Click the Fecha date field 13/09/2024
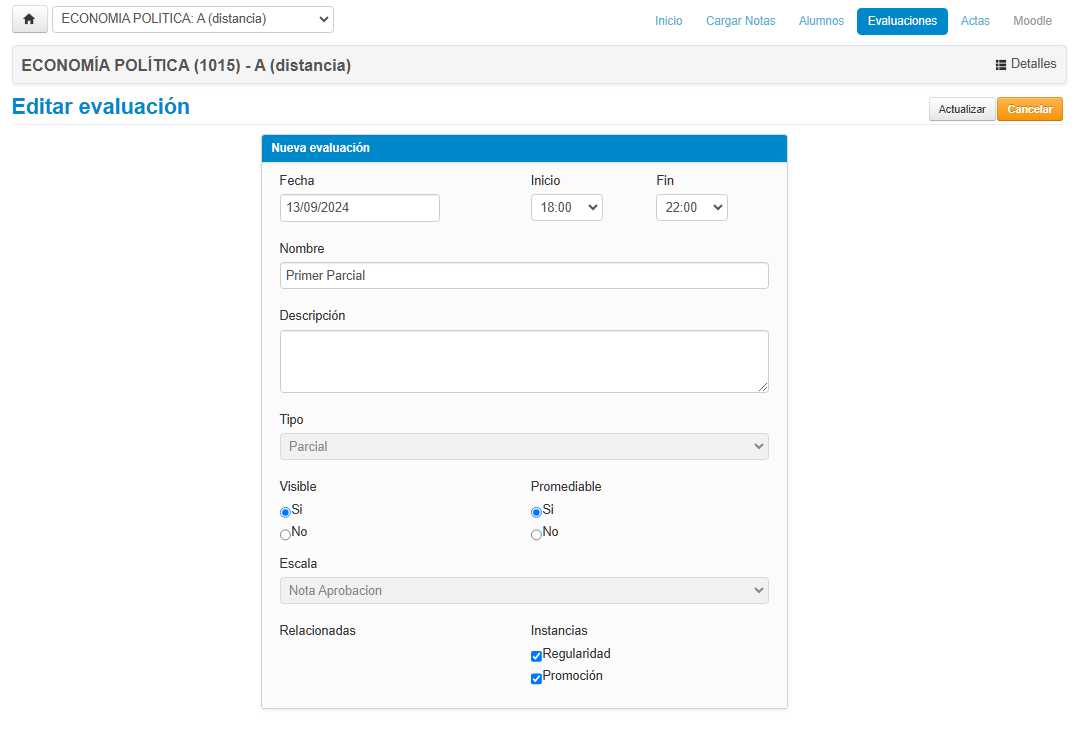This screenshot has height=747, width=1075. pyautogui.click(x=359, y=208)
